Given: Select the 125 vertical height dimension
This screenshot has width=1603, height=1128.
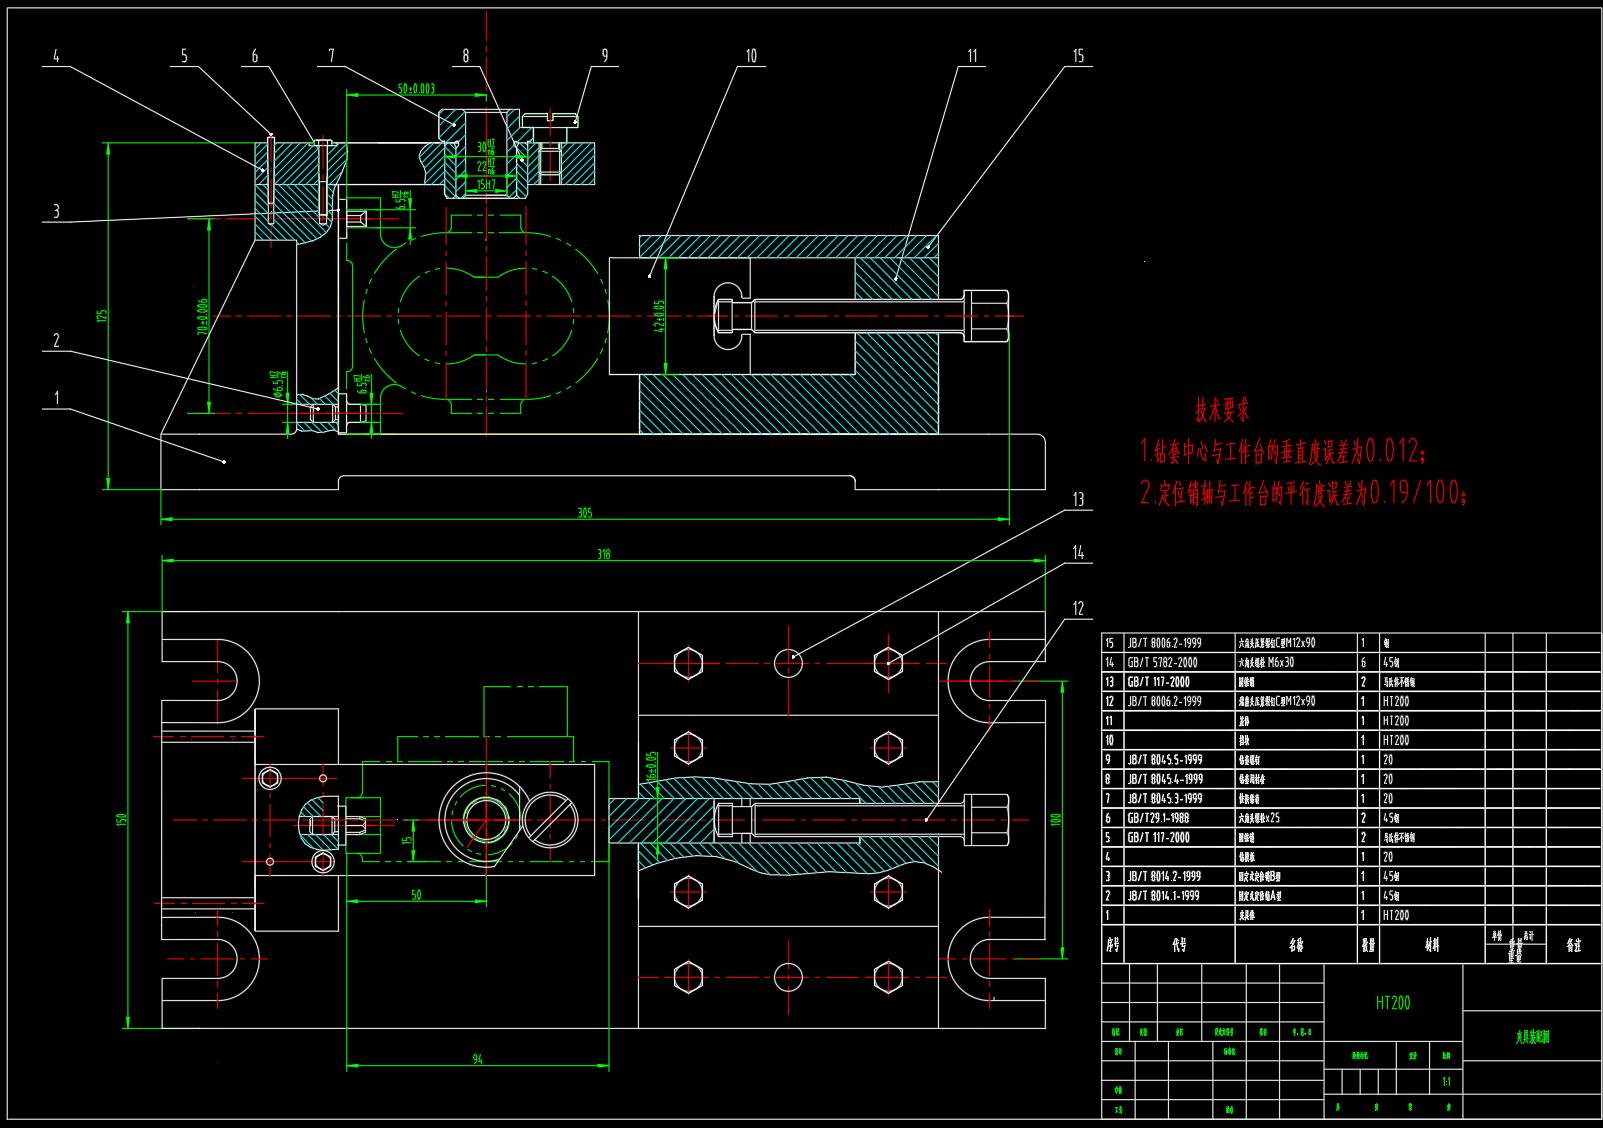Looking at the screenshot, I should (x=101, y=315).
